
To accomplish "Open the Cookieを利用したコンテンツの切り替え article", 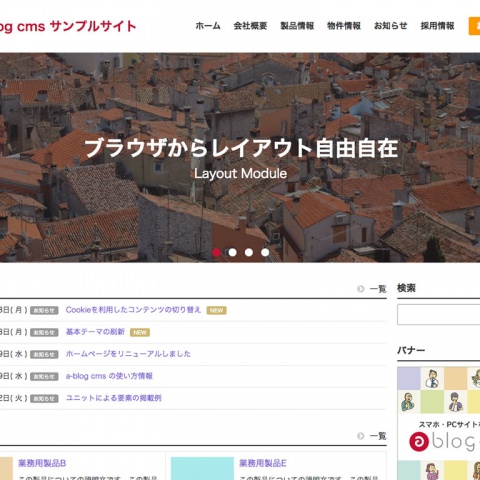I will [x=133, y=310].
